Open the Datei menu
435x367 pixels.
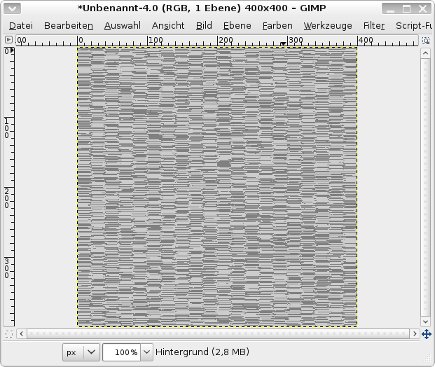[21, 26]
